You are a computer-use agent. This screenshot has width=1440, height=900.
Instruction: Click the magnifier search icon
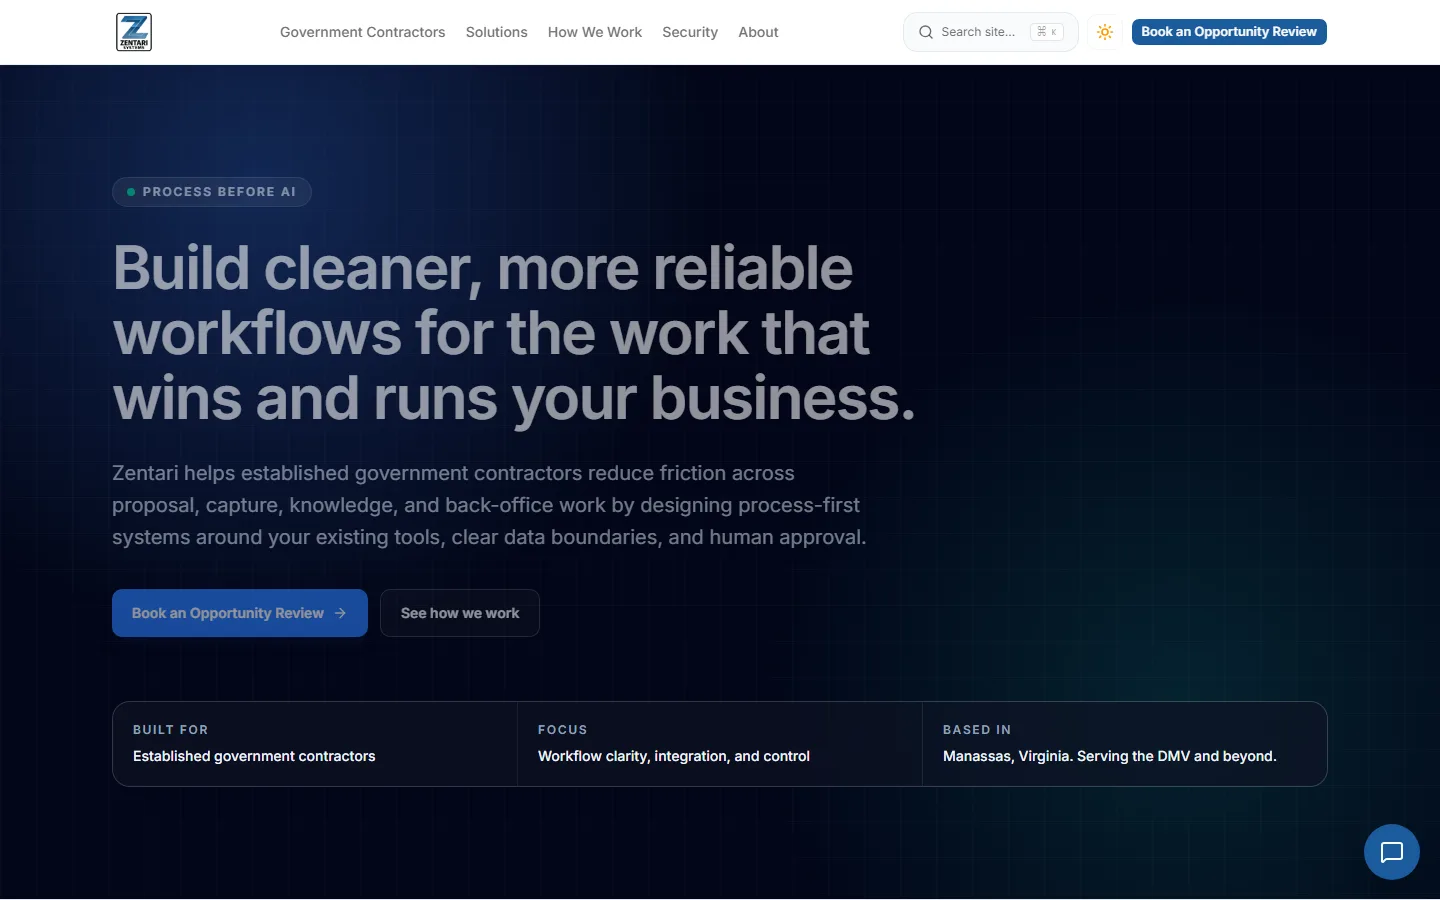pos(926,32)
